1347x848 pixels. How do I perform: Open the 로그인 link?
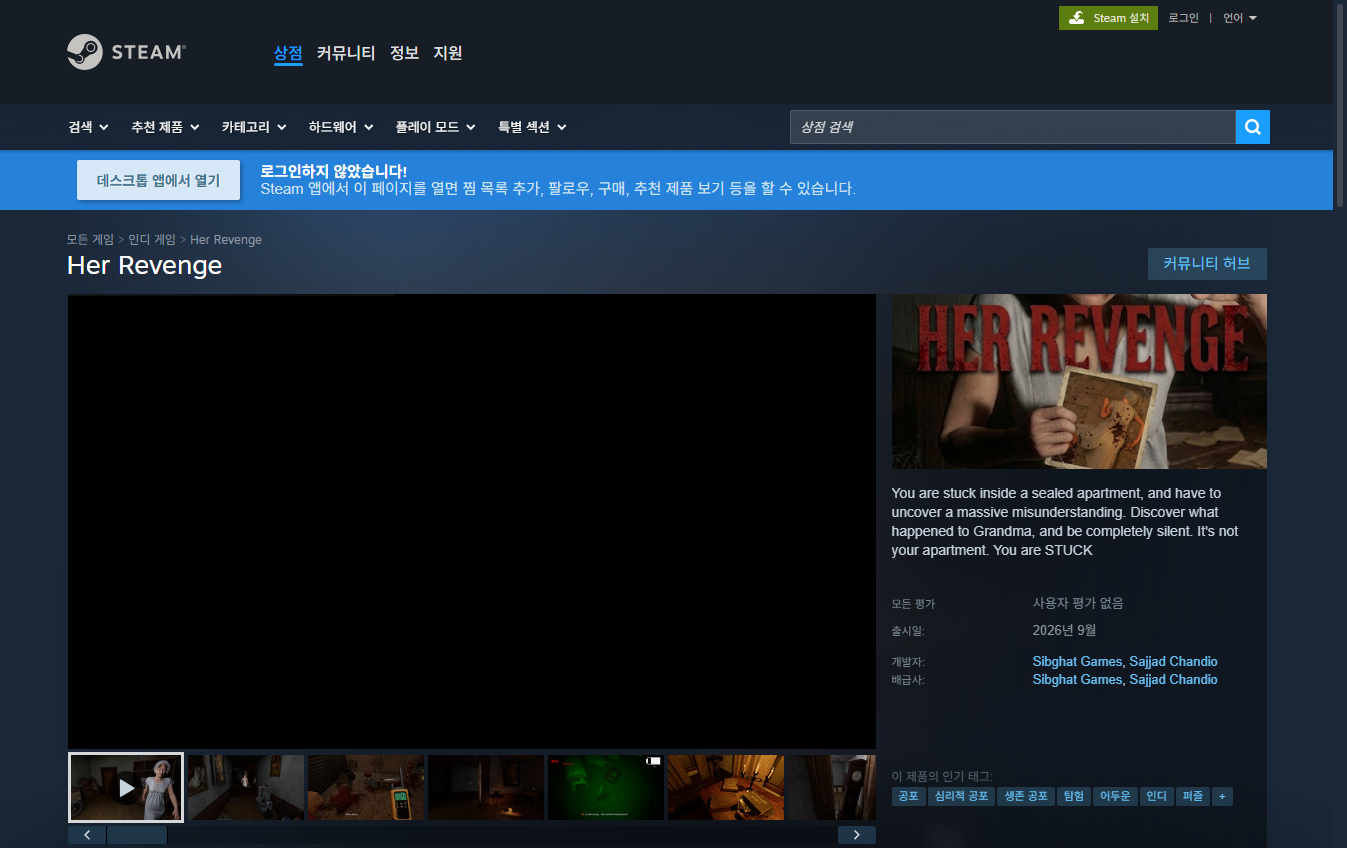1183,18
